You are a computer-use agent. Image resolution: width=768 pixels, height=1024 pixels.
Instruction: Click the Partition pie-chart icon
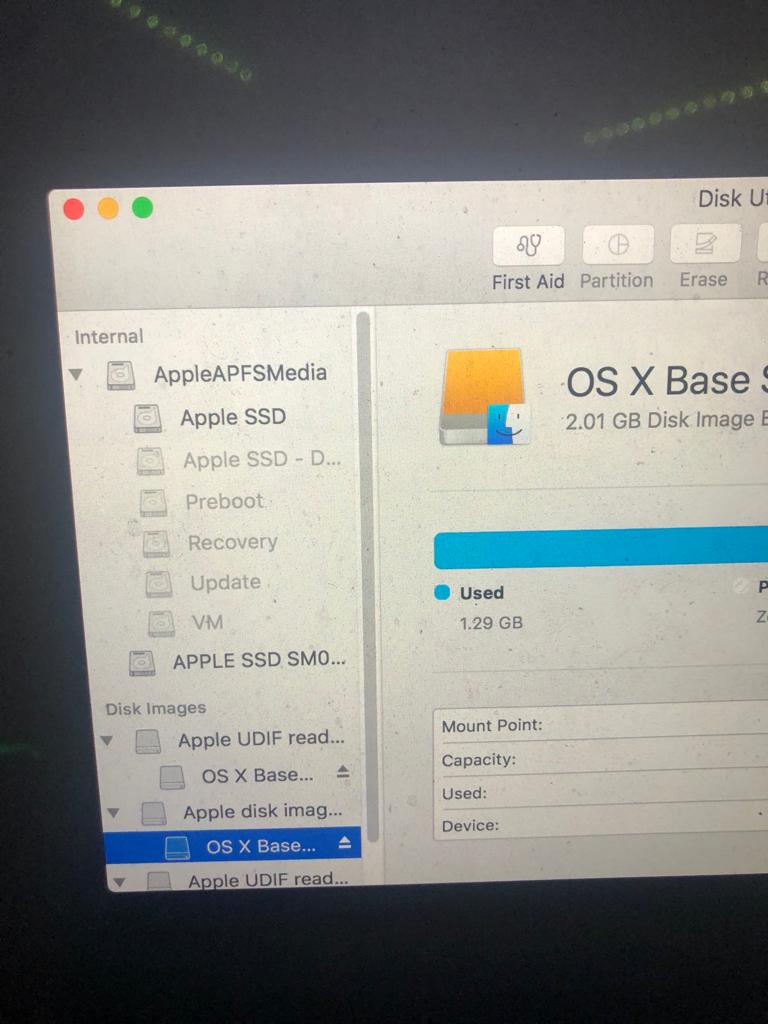tap(618, 245)
